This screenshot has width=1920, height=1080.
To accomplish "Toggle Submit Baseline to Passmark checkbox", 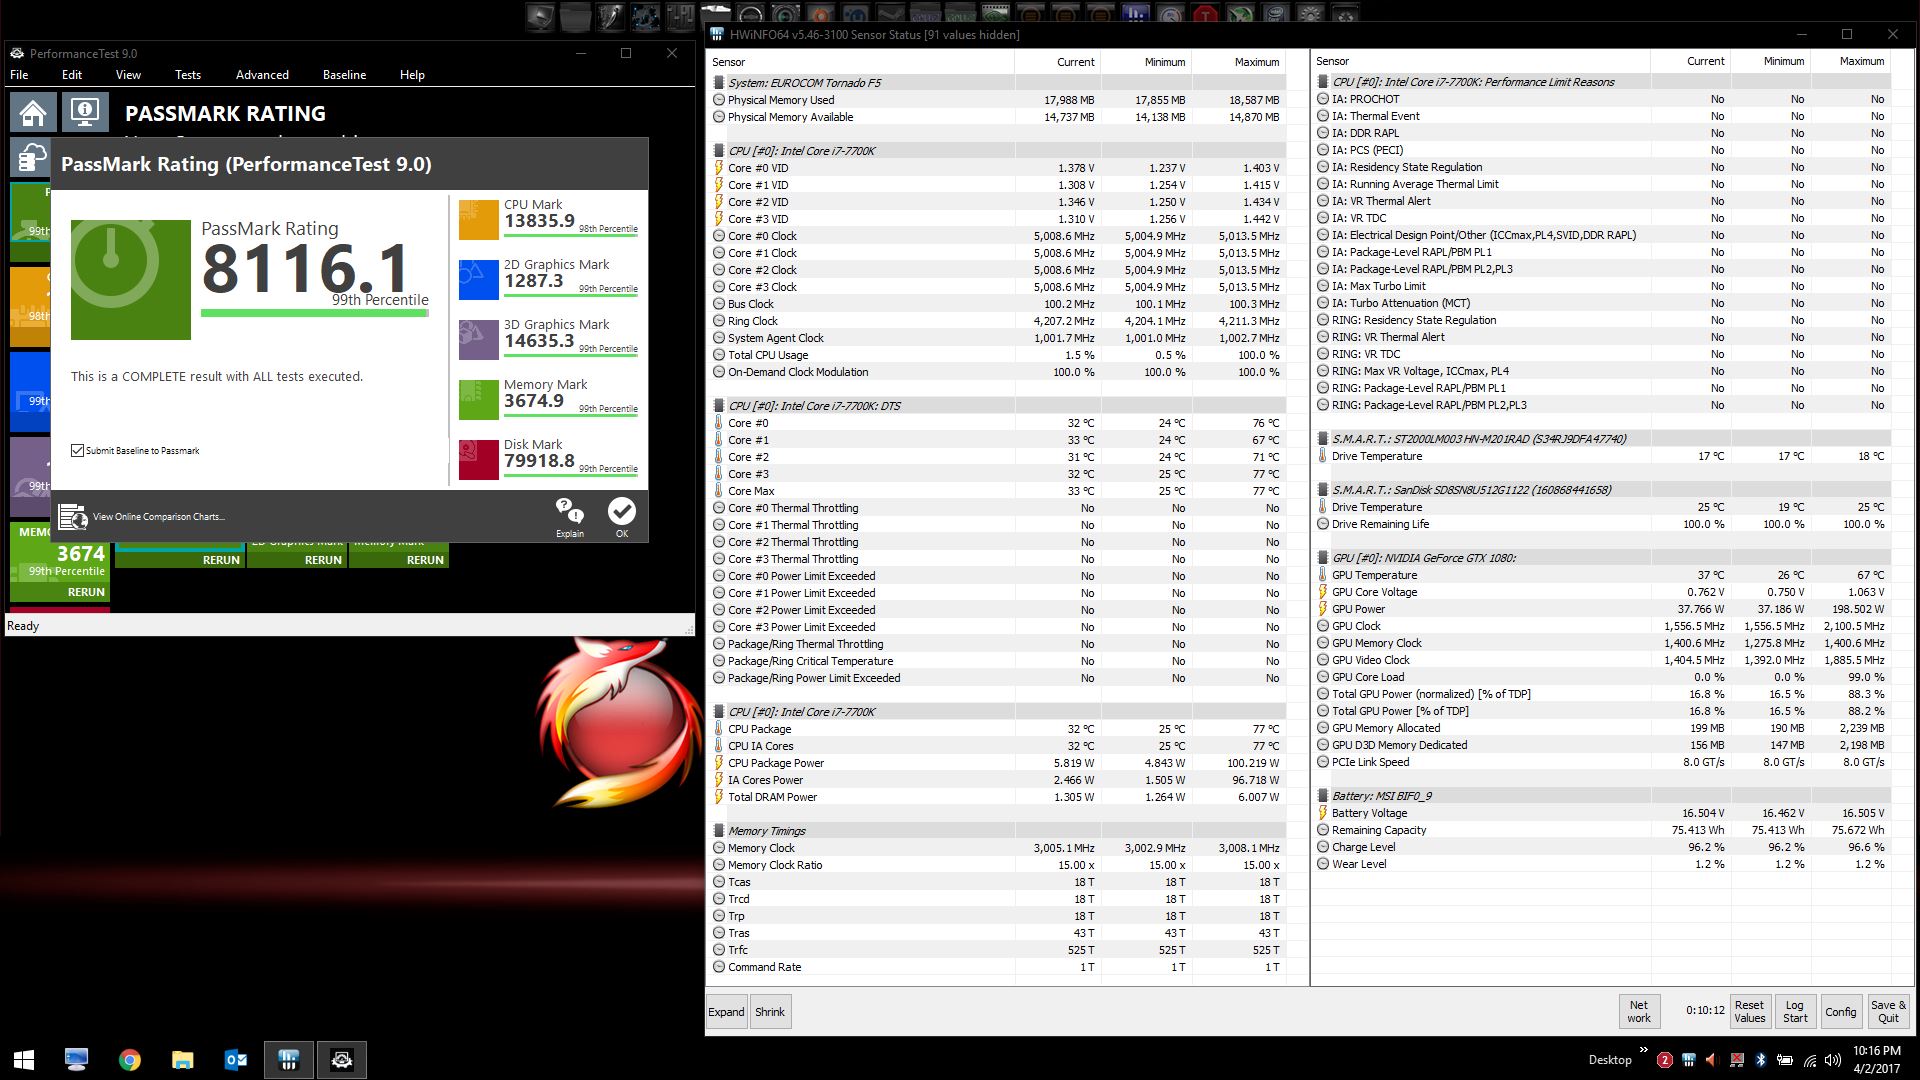I will pos(77,451).
